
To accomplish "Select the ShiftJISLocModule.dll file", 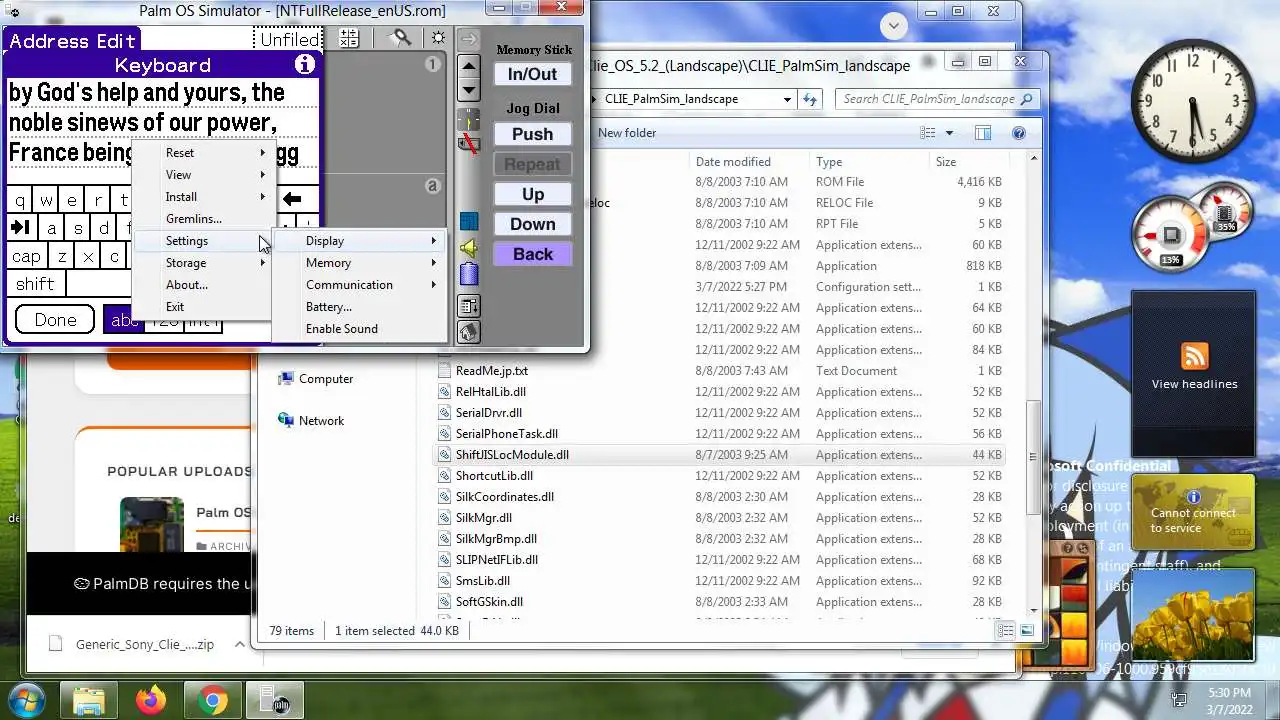I will tap(720, 455).
